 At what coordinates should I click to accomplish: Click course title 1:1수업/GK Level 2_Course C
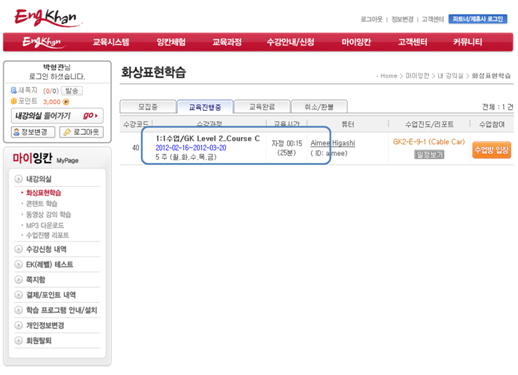pyautogui.click(x=207, y=138)
